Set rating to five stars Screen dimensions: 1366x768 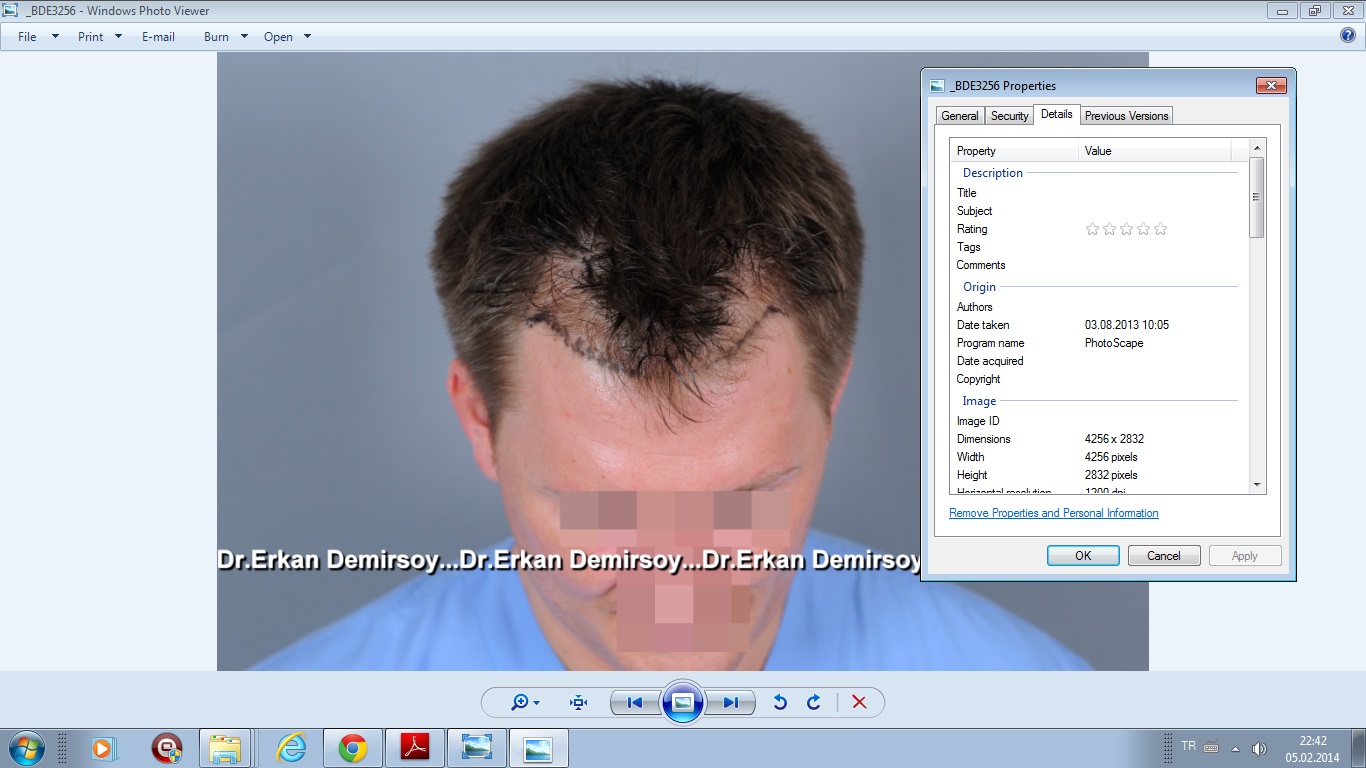[x=1160, y=229]
